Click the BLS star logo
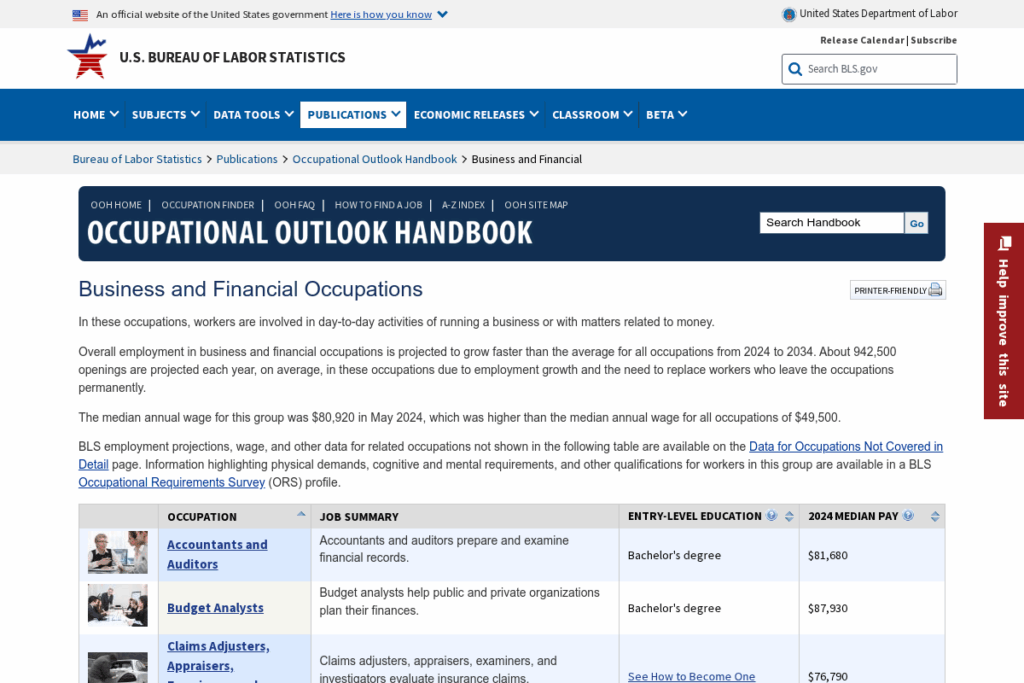This screenshot has height=683, width=1024. coord(88,56)
